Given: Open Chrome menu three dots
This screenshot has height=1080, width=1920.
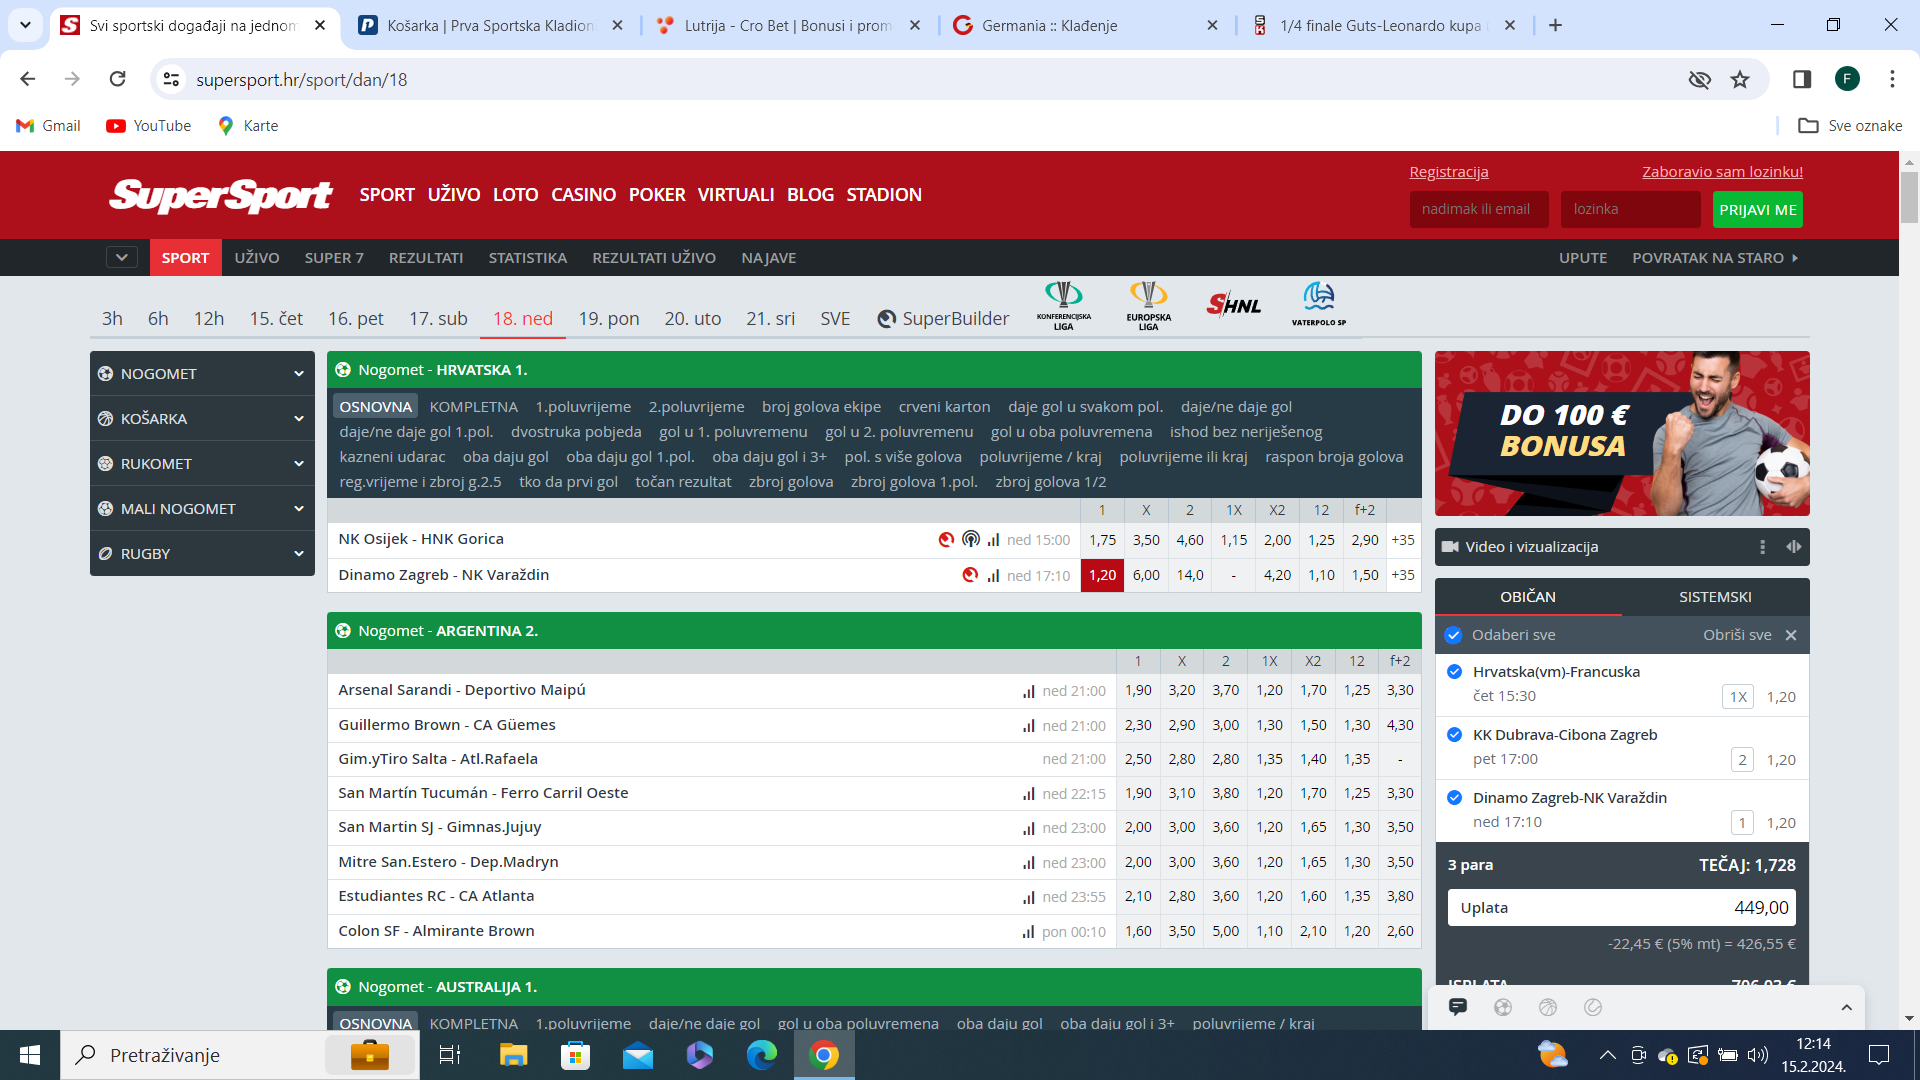Looking at the screenshot, I should coord(1892,79).
